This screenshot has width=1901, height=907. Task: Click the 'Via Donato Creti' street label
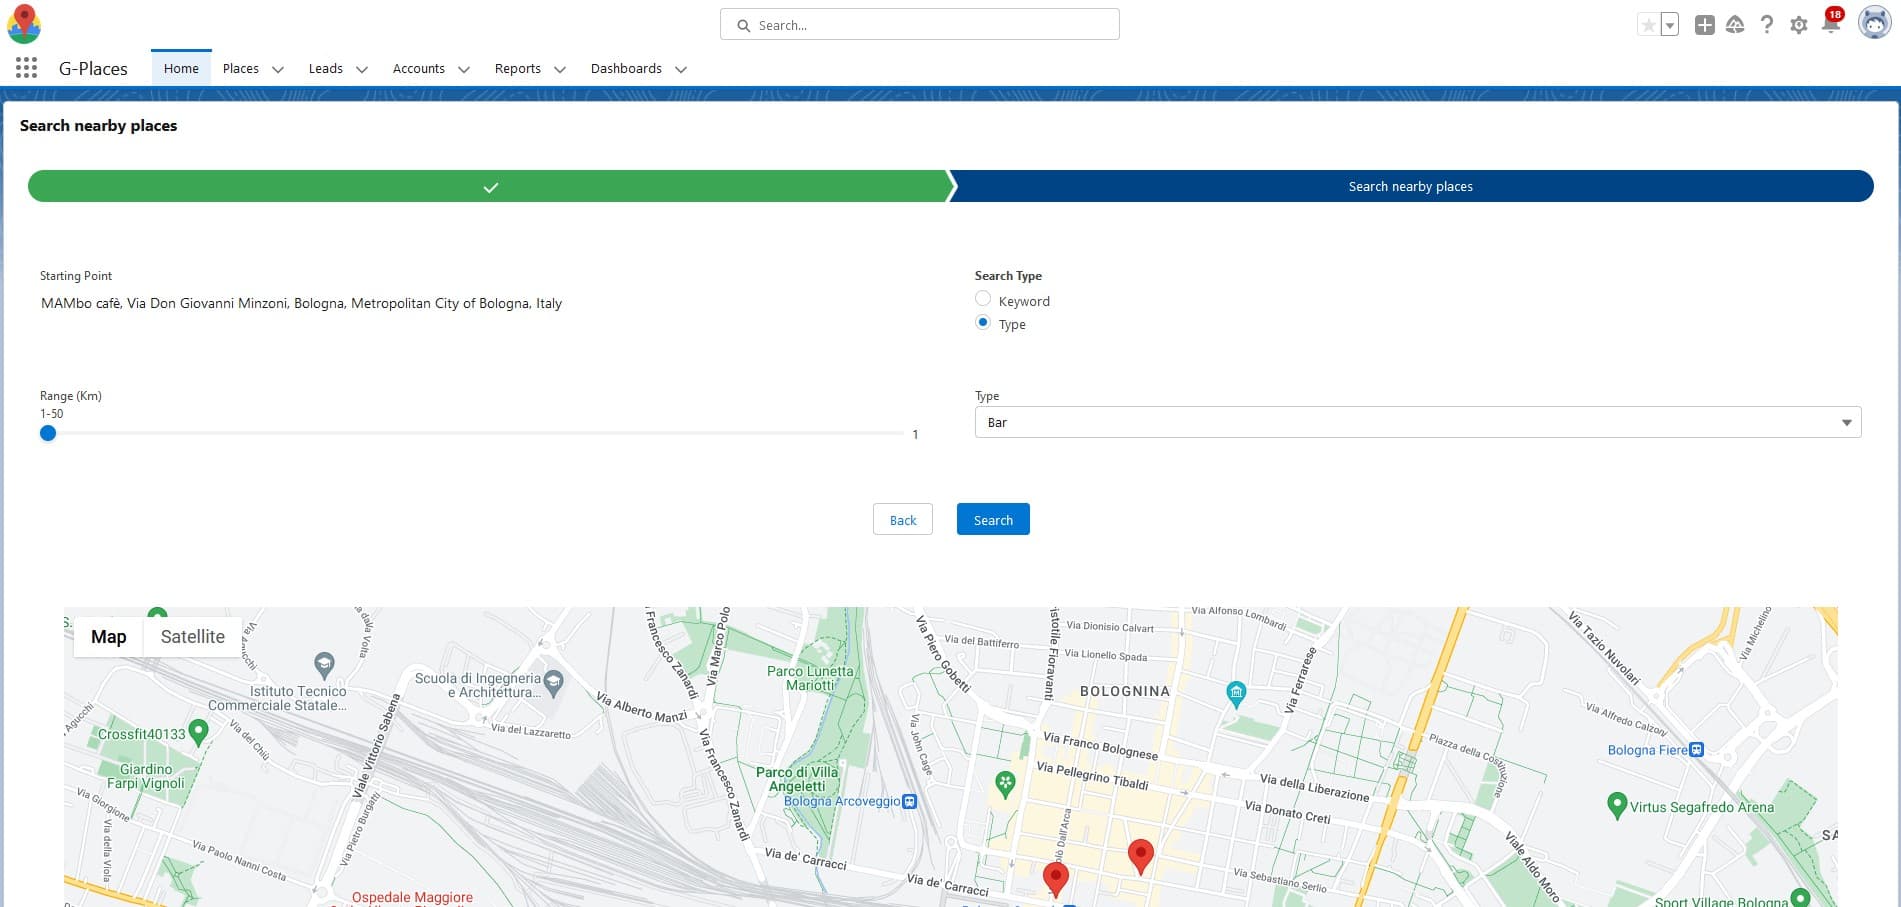(1287, 811)
